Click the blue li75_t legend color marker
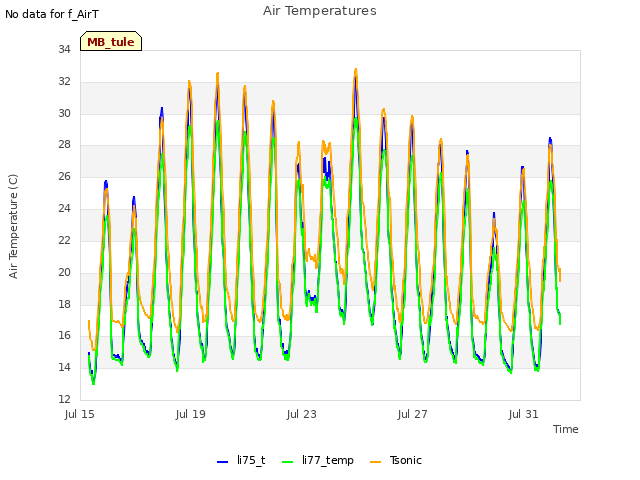Image resolution: width=640 pixels, height=480 pixels. (222, 462)
